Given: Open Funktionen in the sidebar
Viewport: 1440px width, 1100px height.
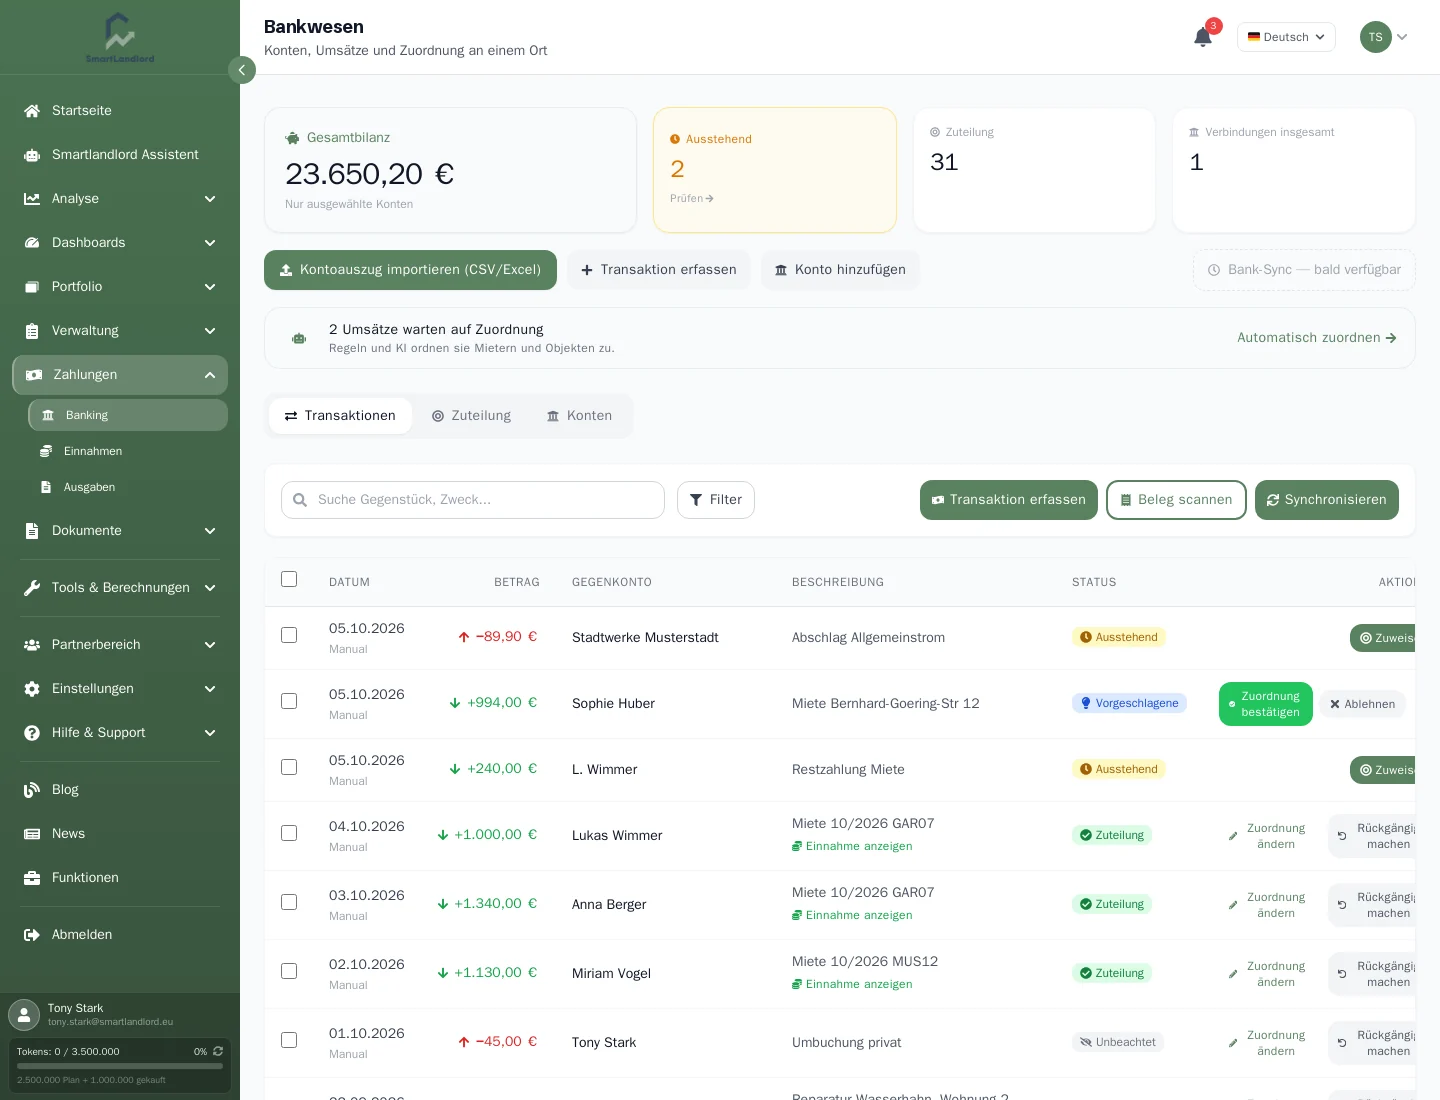Looking at the screenshot, I should (x=120, y=878).
